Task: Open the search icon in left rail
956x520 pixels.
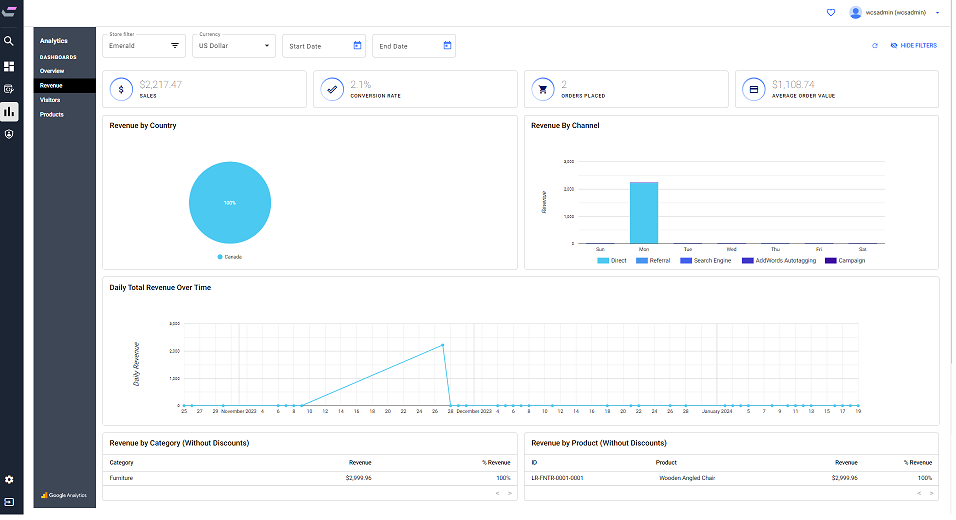Action: pyautogui.click(x=9, y=41)
